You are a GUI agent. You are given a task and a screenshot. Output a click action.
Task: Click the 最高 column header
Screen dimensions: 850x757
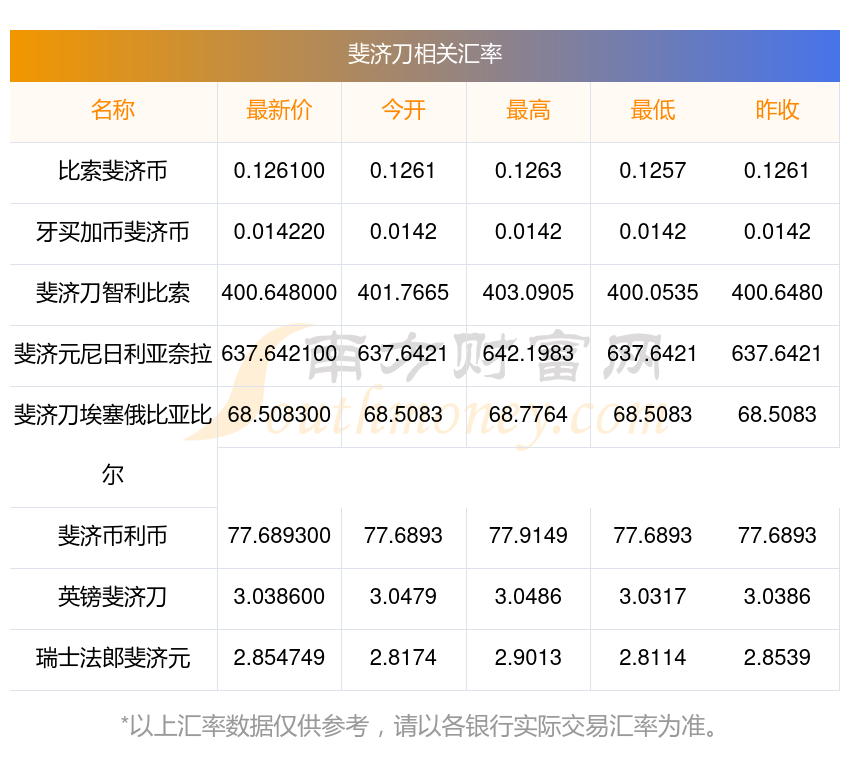click(x=528, y=110)
